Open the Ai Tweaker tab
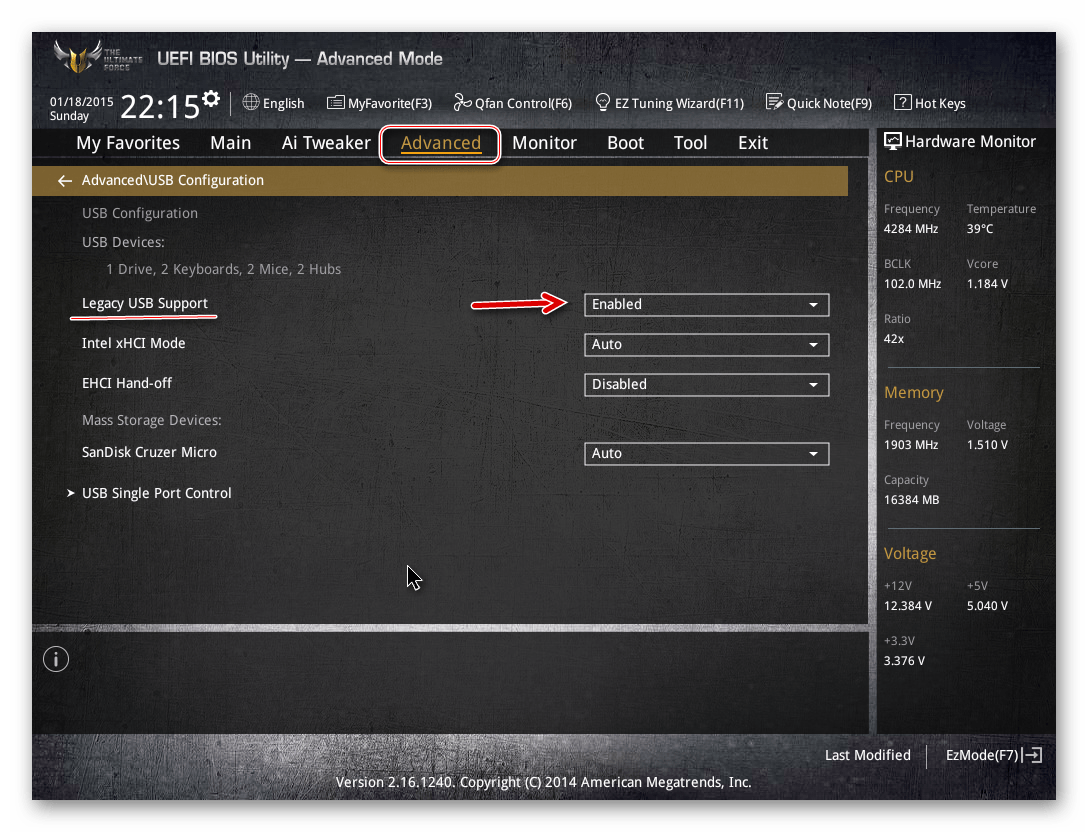This screenshot has height=832, width=1088. pos(326,143)
